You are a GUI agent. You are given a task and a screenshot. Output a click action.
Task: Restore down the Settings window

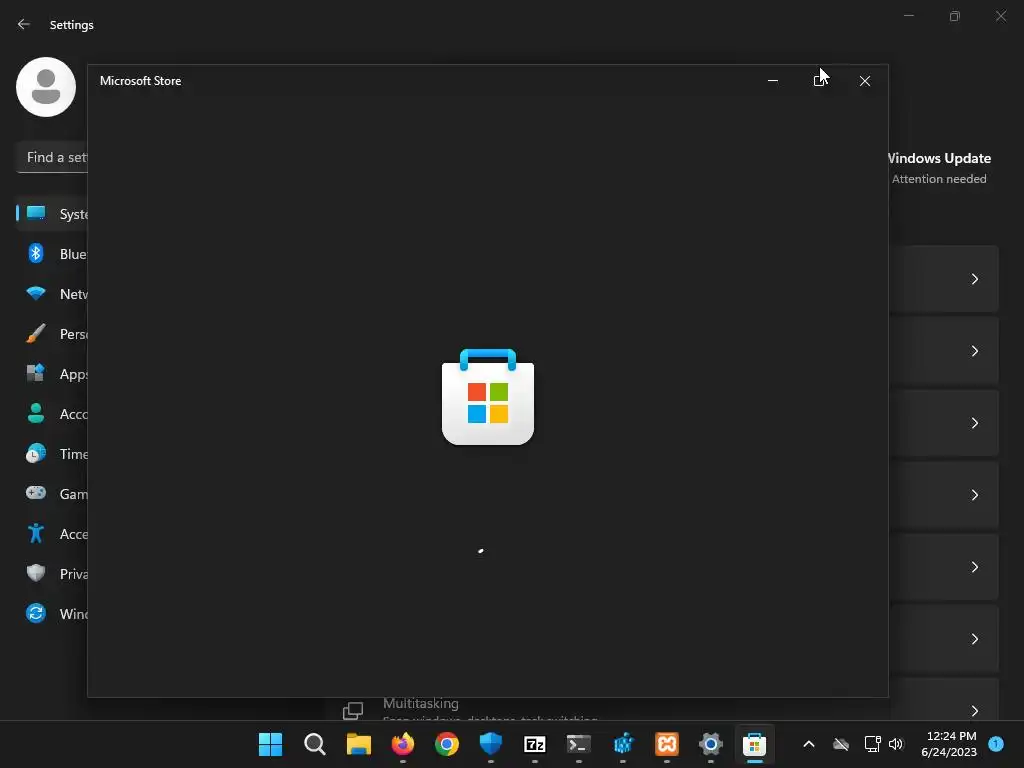pyautogui.click(x=955, y=16)
